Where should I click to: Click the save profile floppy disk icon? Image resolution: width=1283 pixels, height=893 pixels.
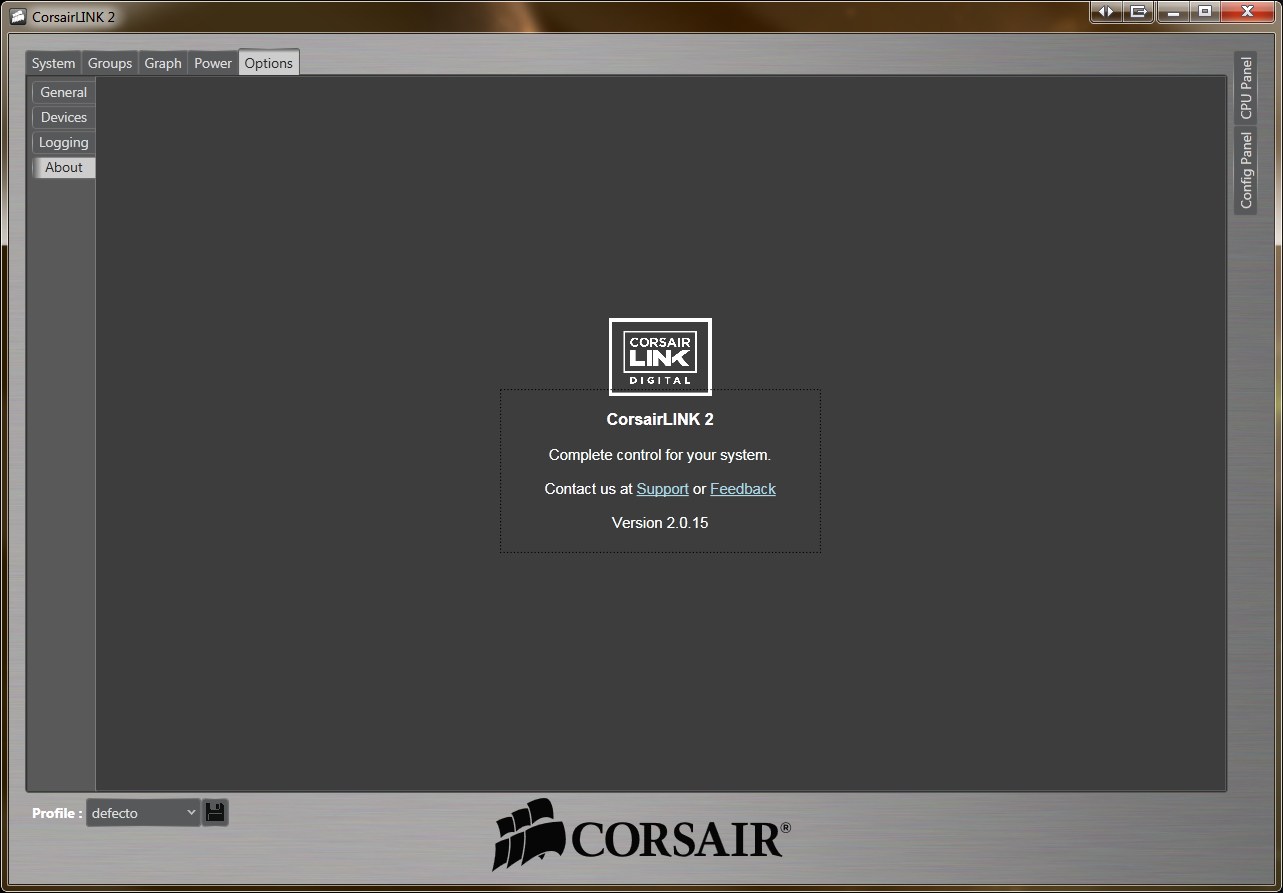tap(215, 812)
